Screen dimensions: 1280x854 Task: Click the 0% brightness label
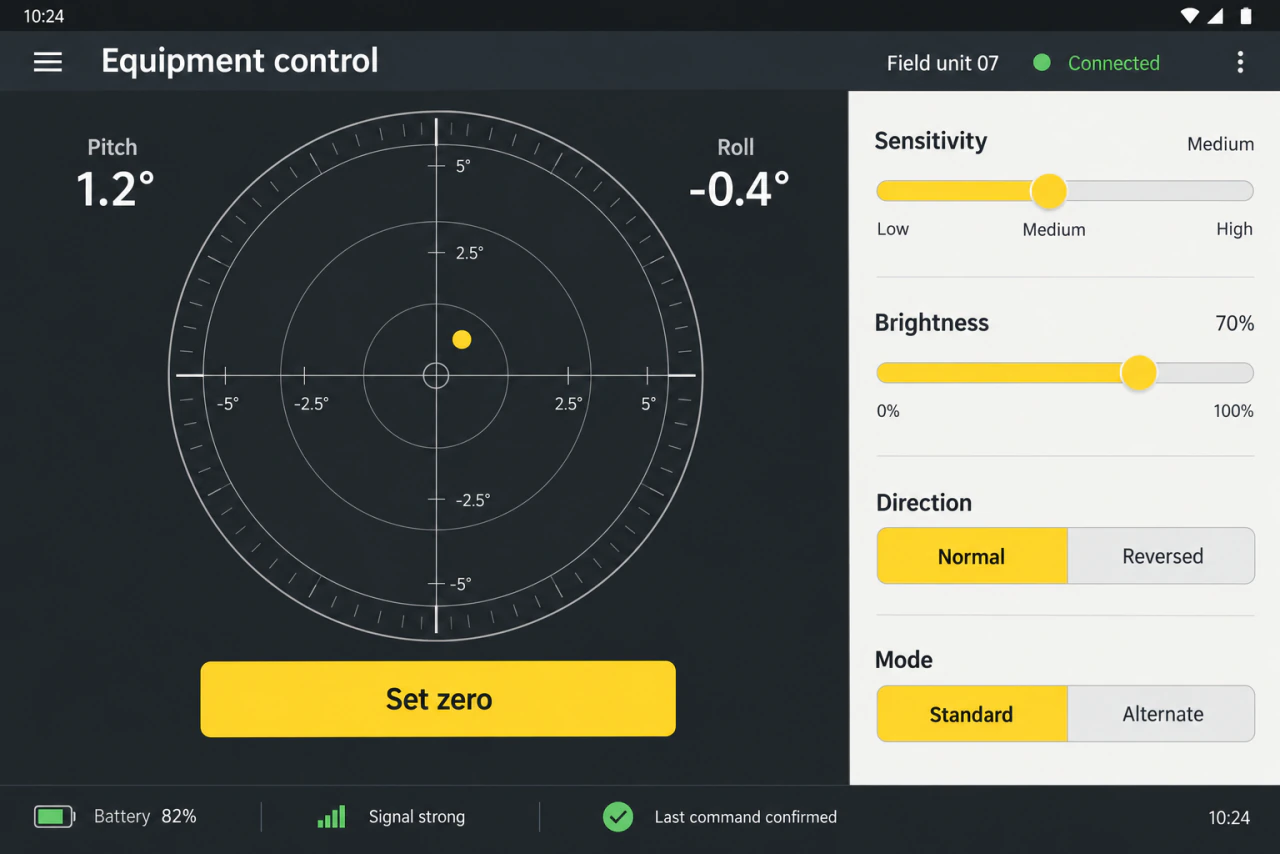(x=888, y=411)
